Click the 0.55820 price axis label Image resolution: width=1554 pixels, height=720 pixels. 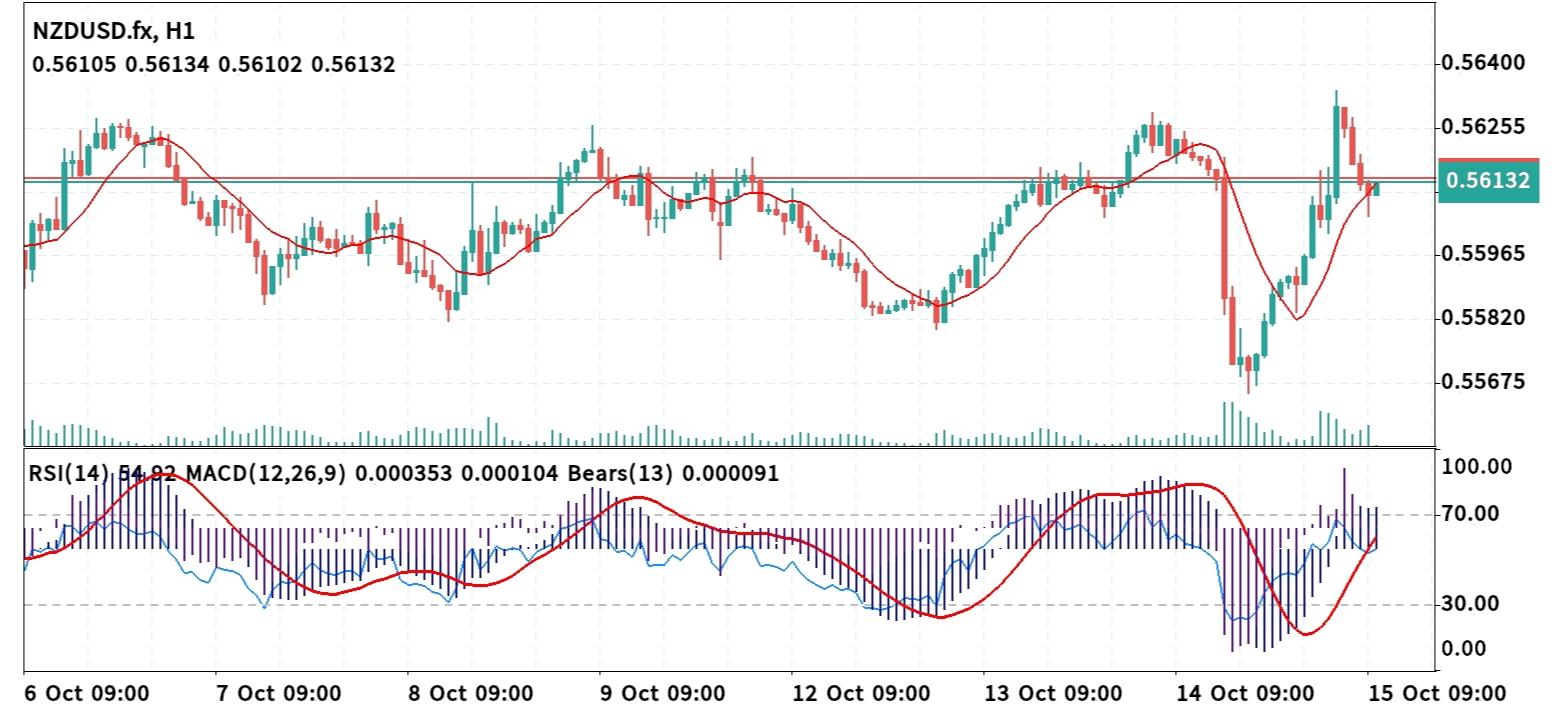[1482, 318]
